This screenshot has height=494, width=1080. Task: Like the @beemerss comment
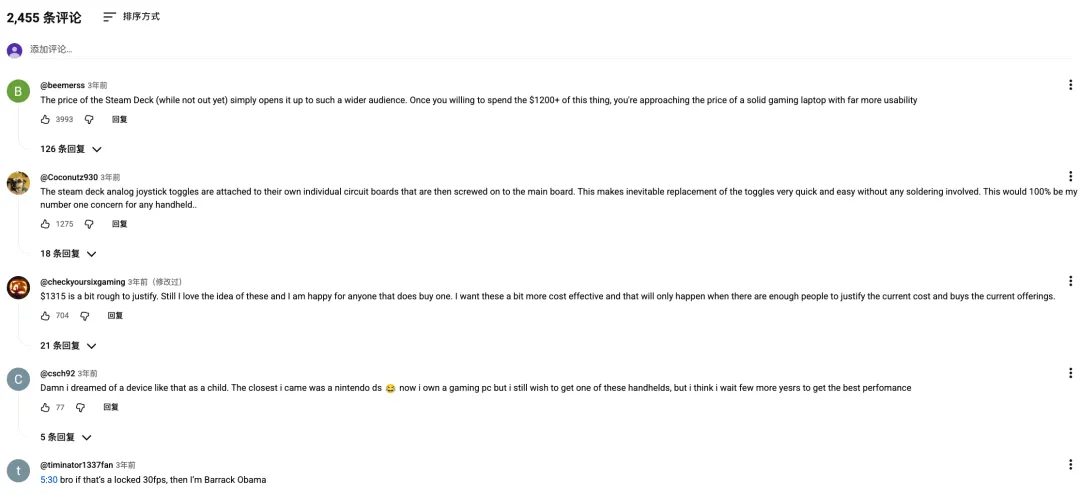coord(45,119)
